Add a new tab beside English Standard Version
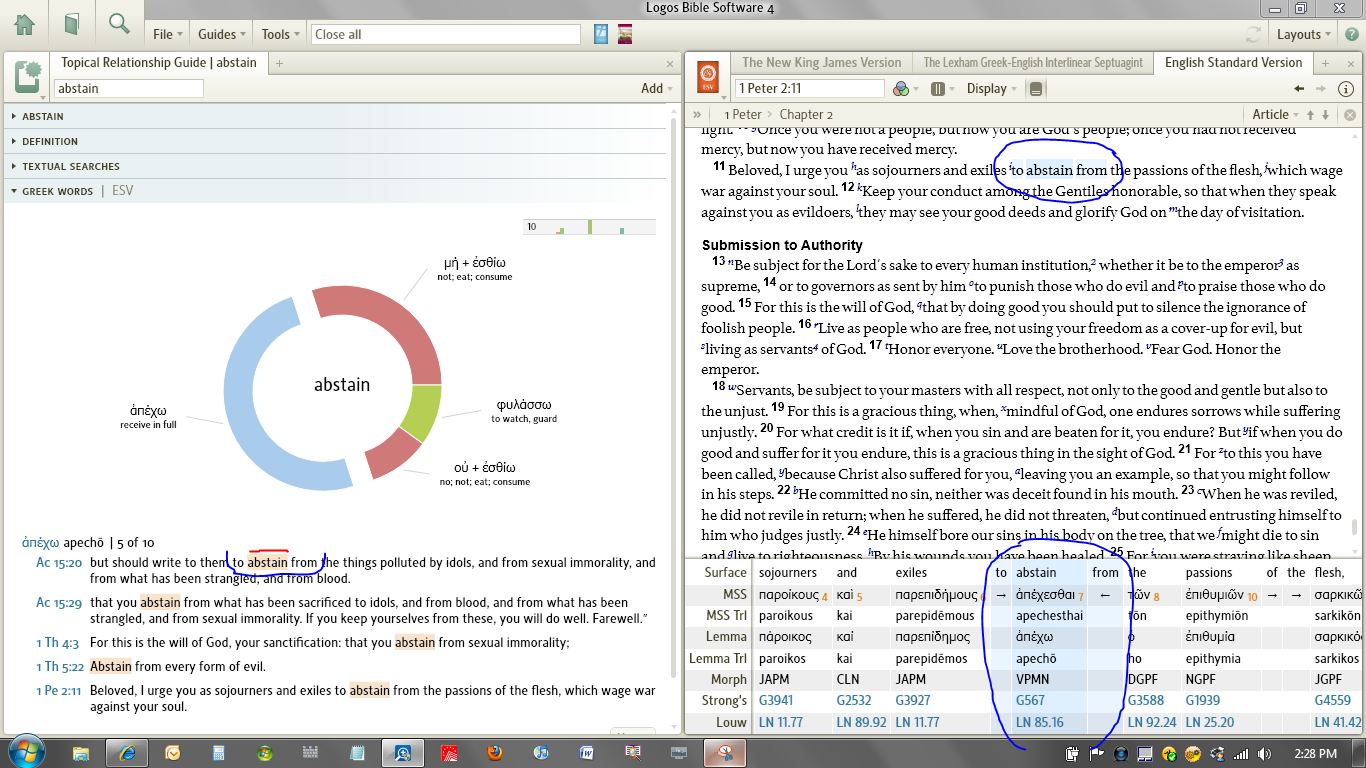 (1327, 63)
